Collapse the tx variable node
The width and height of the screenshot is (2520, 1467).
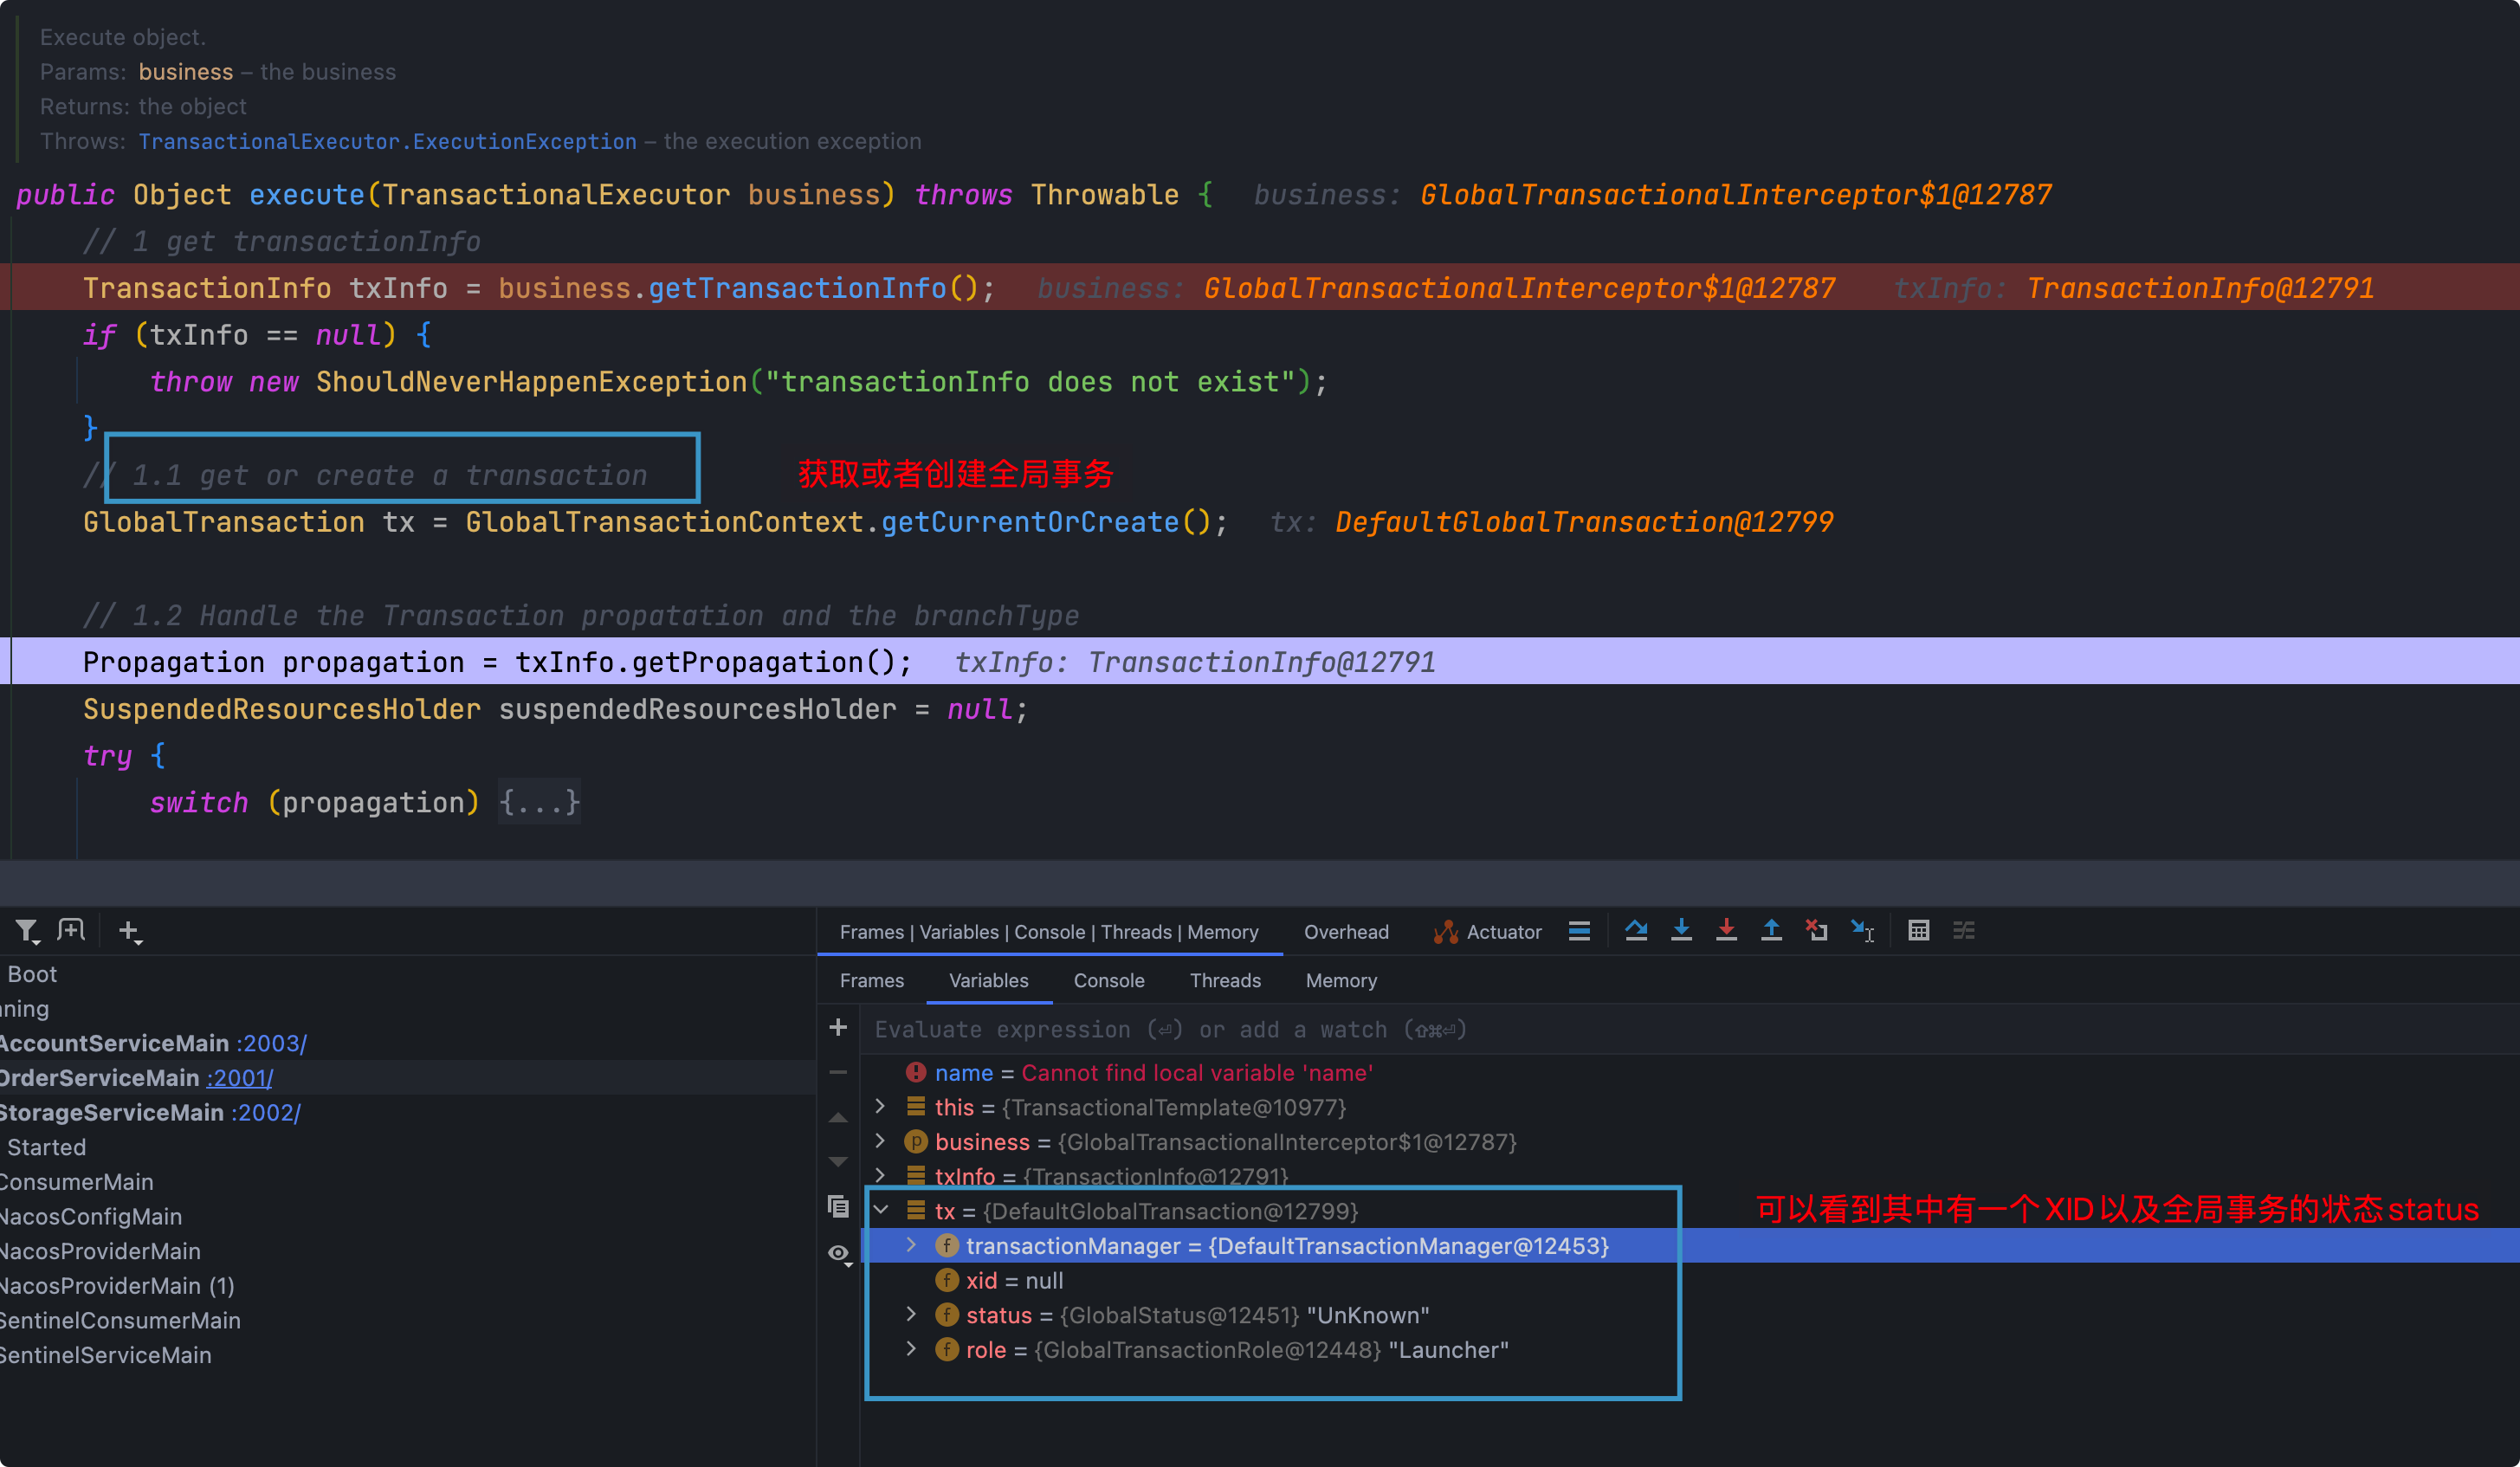click(x=881, y=1210)
